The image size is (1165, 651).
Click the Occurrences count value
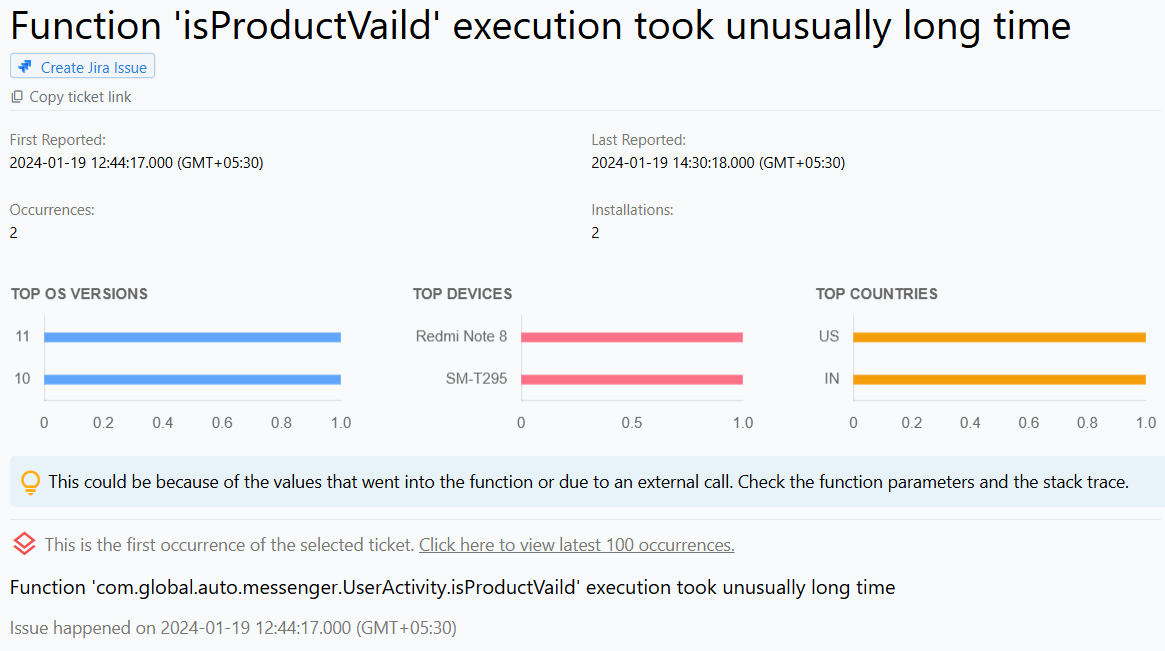click(x=12, y=232)
